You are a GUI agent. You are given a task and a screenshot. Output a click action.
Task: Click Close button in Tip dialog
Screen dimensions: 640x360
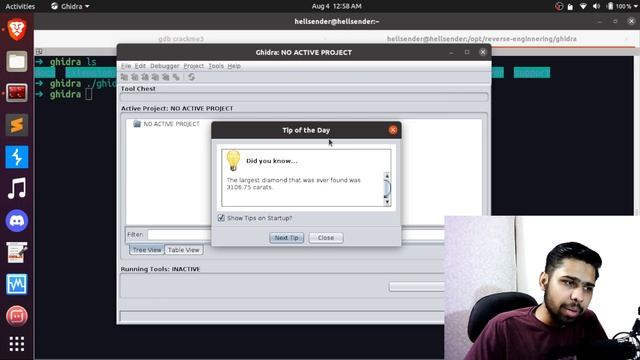[x=326, y=238]
